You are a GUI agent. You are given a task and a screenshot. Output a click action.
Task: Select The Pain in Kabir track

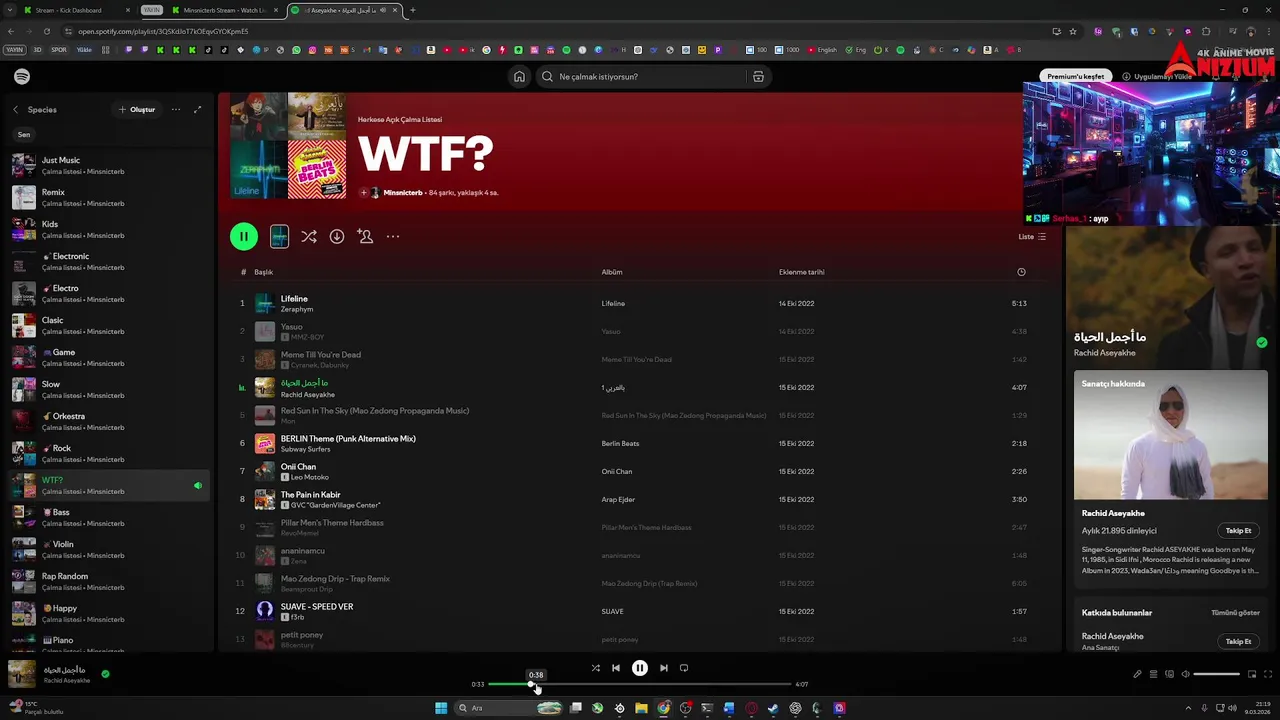(x=638, y=499)
